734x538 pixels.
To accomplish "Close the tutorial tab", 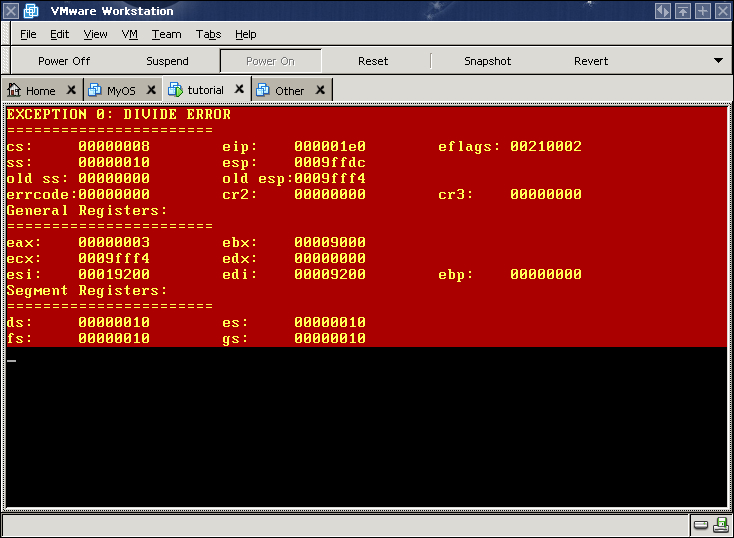I will [239, 88].
